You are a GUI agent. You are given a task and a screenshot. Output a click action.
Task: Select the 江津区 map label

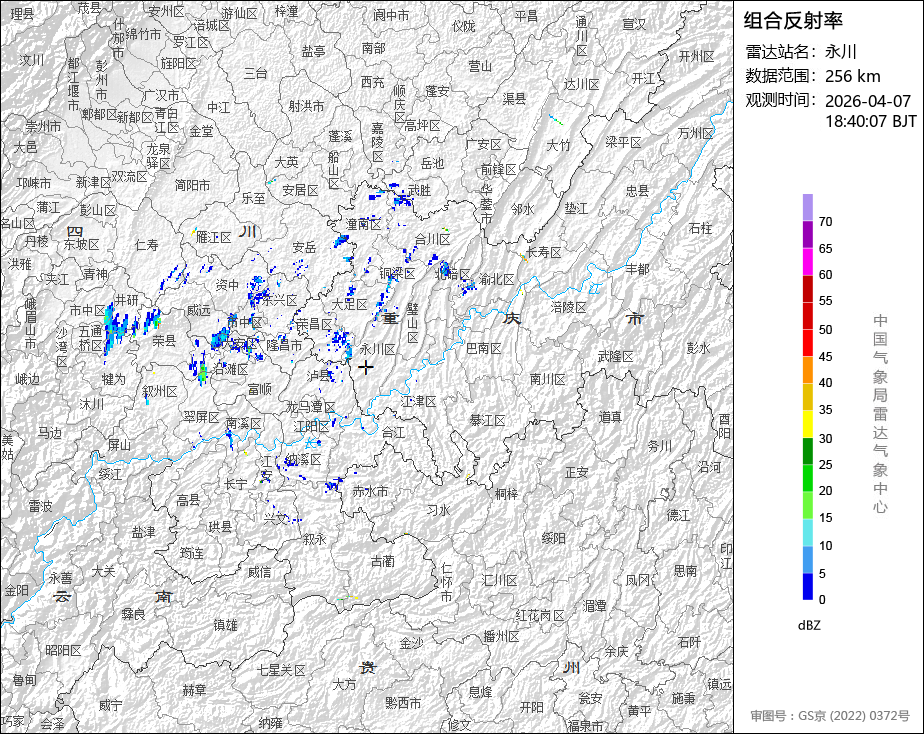418,402
